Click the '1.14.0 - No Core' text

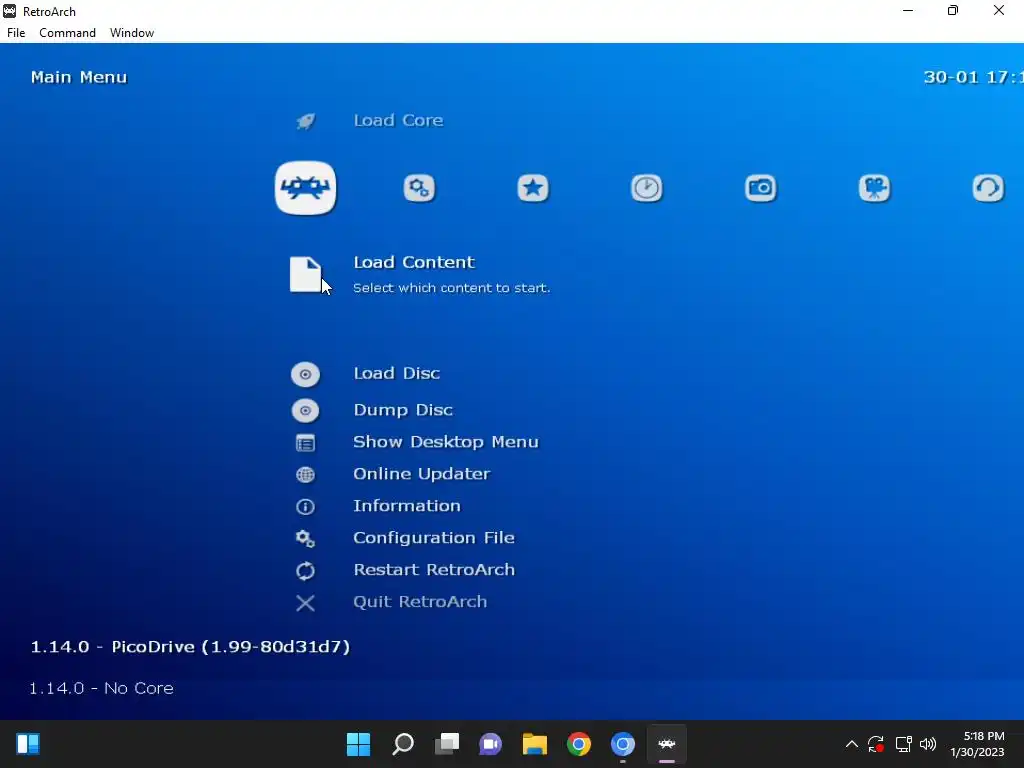(101, 688)
